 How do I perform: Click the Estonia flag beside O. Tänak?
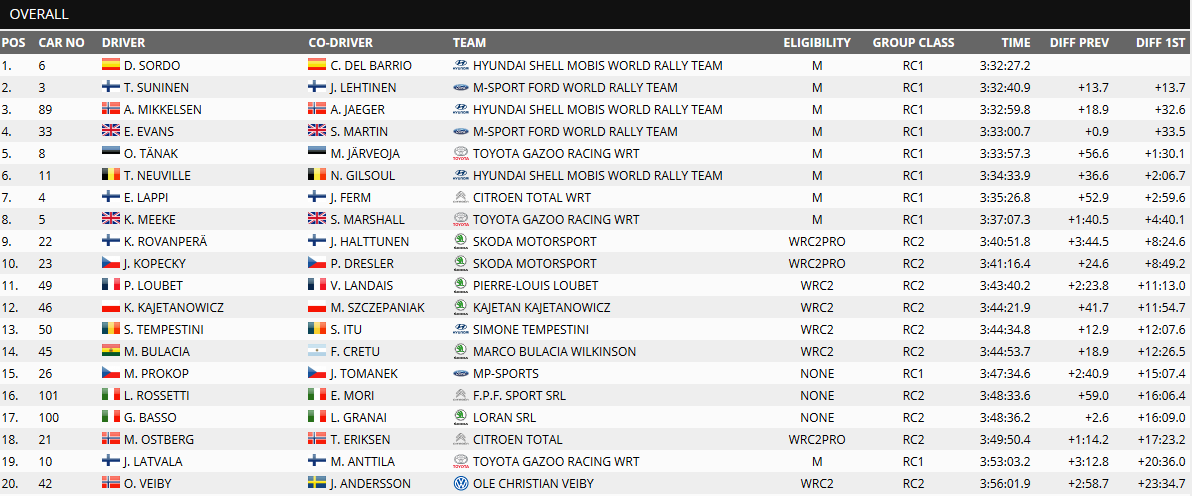point(110,154)
